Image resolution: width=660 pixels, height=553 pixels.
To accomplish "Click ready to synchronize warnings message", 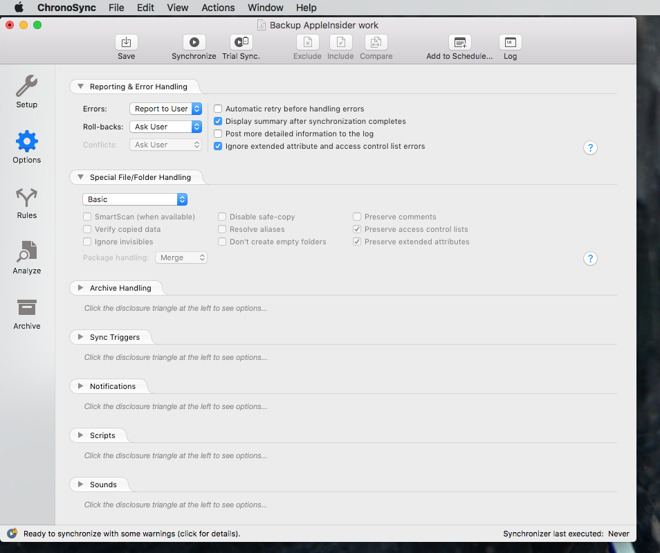I will point(132,534).
